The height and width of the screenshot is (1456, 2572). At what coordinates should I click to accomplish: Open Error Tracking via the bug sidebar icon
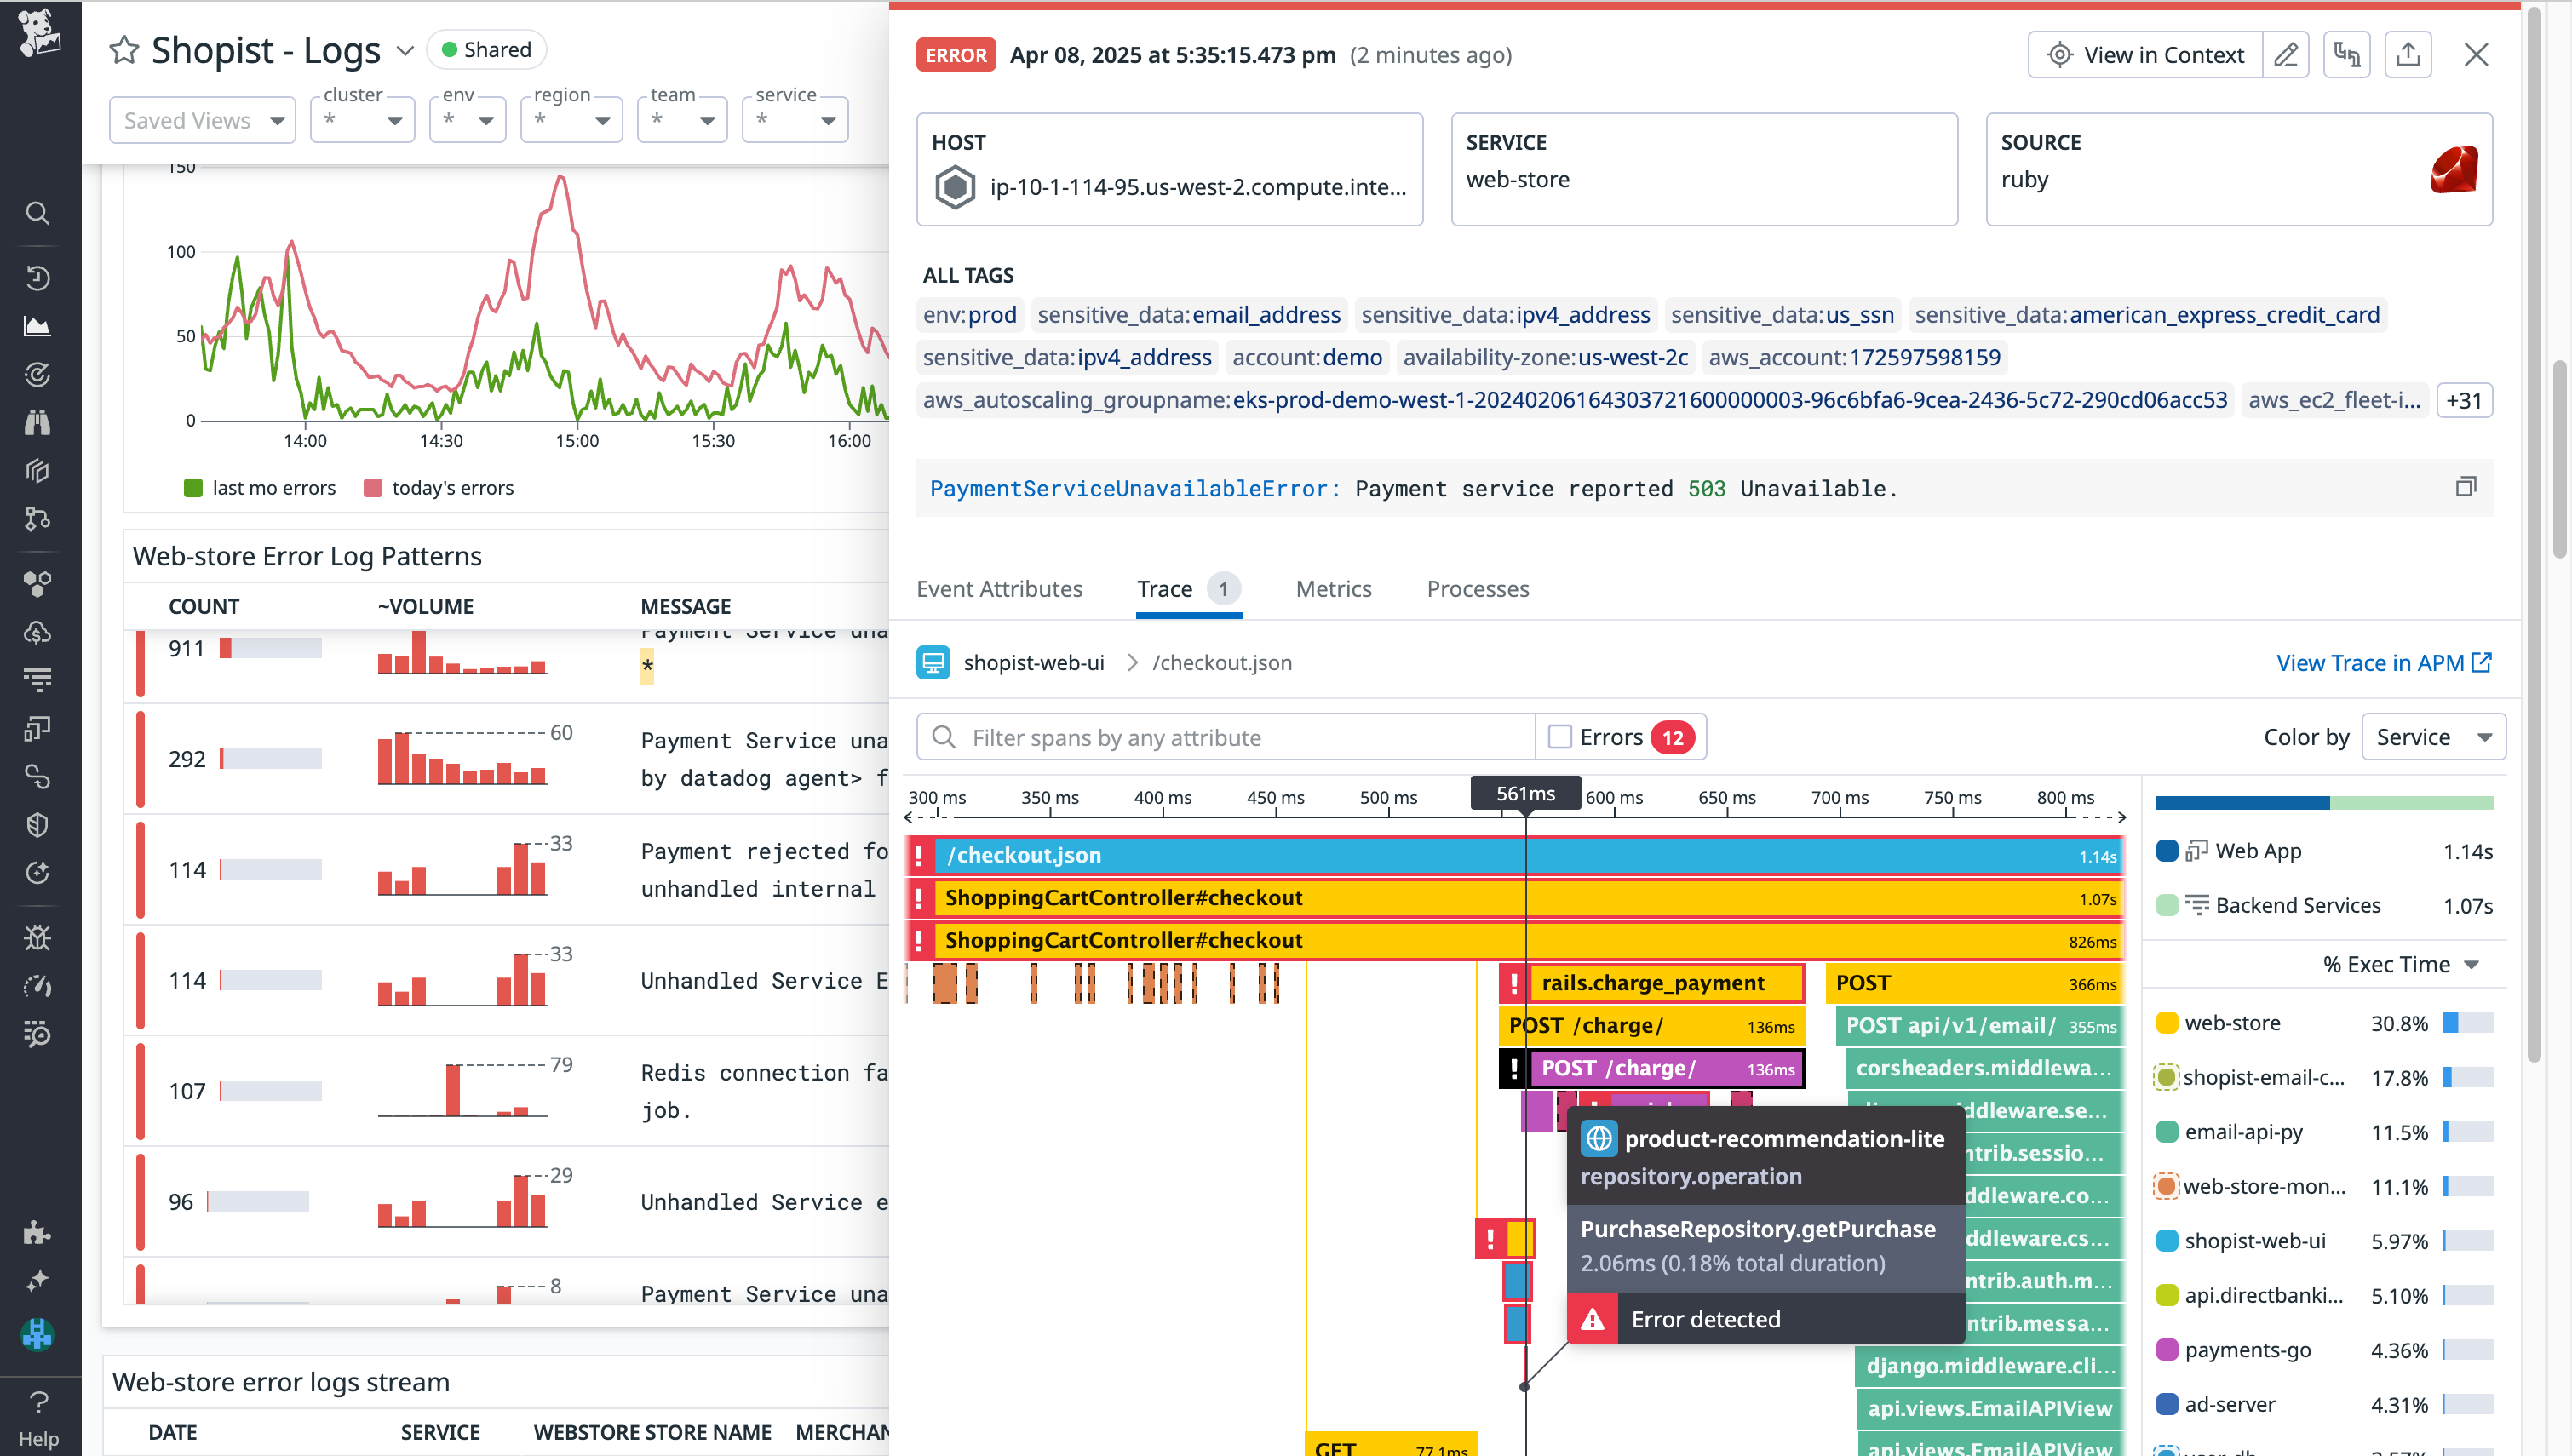pos(38,937)
